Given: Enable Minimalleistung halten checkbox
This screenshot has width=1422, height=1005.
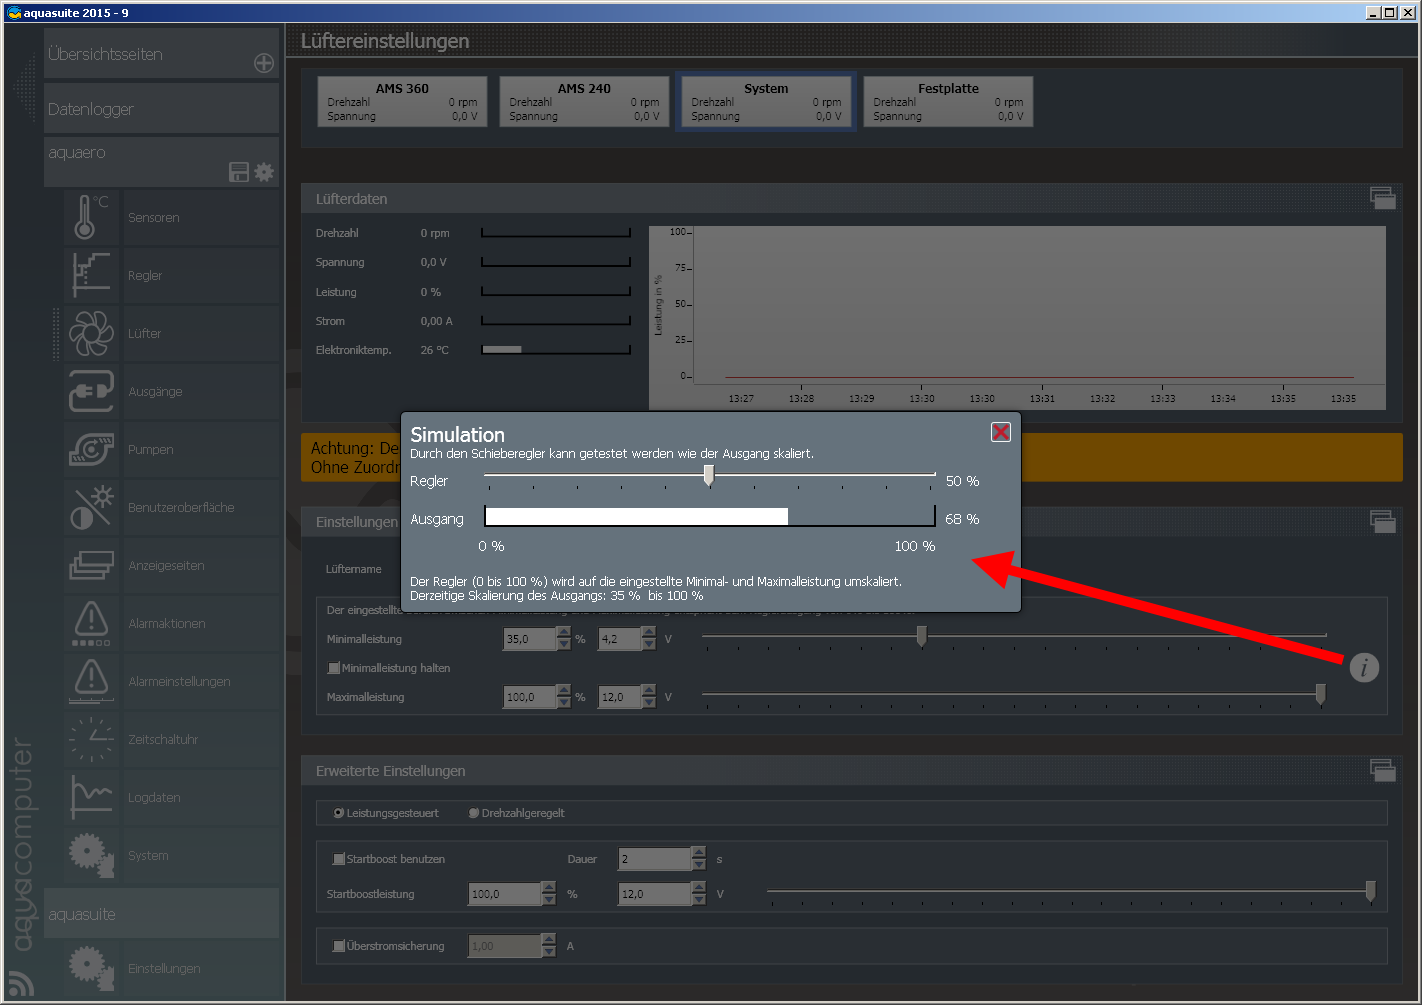Looking at the screenshot, I should pos(334,668).
